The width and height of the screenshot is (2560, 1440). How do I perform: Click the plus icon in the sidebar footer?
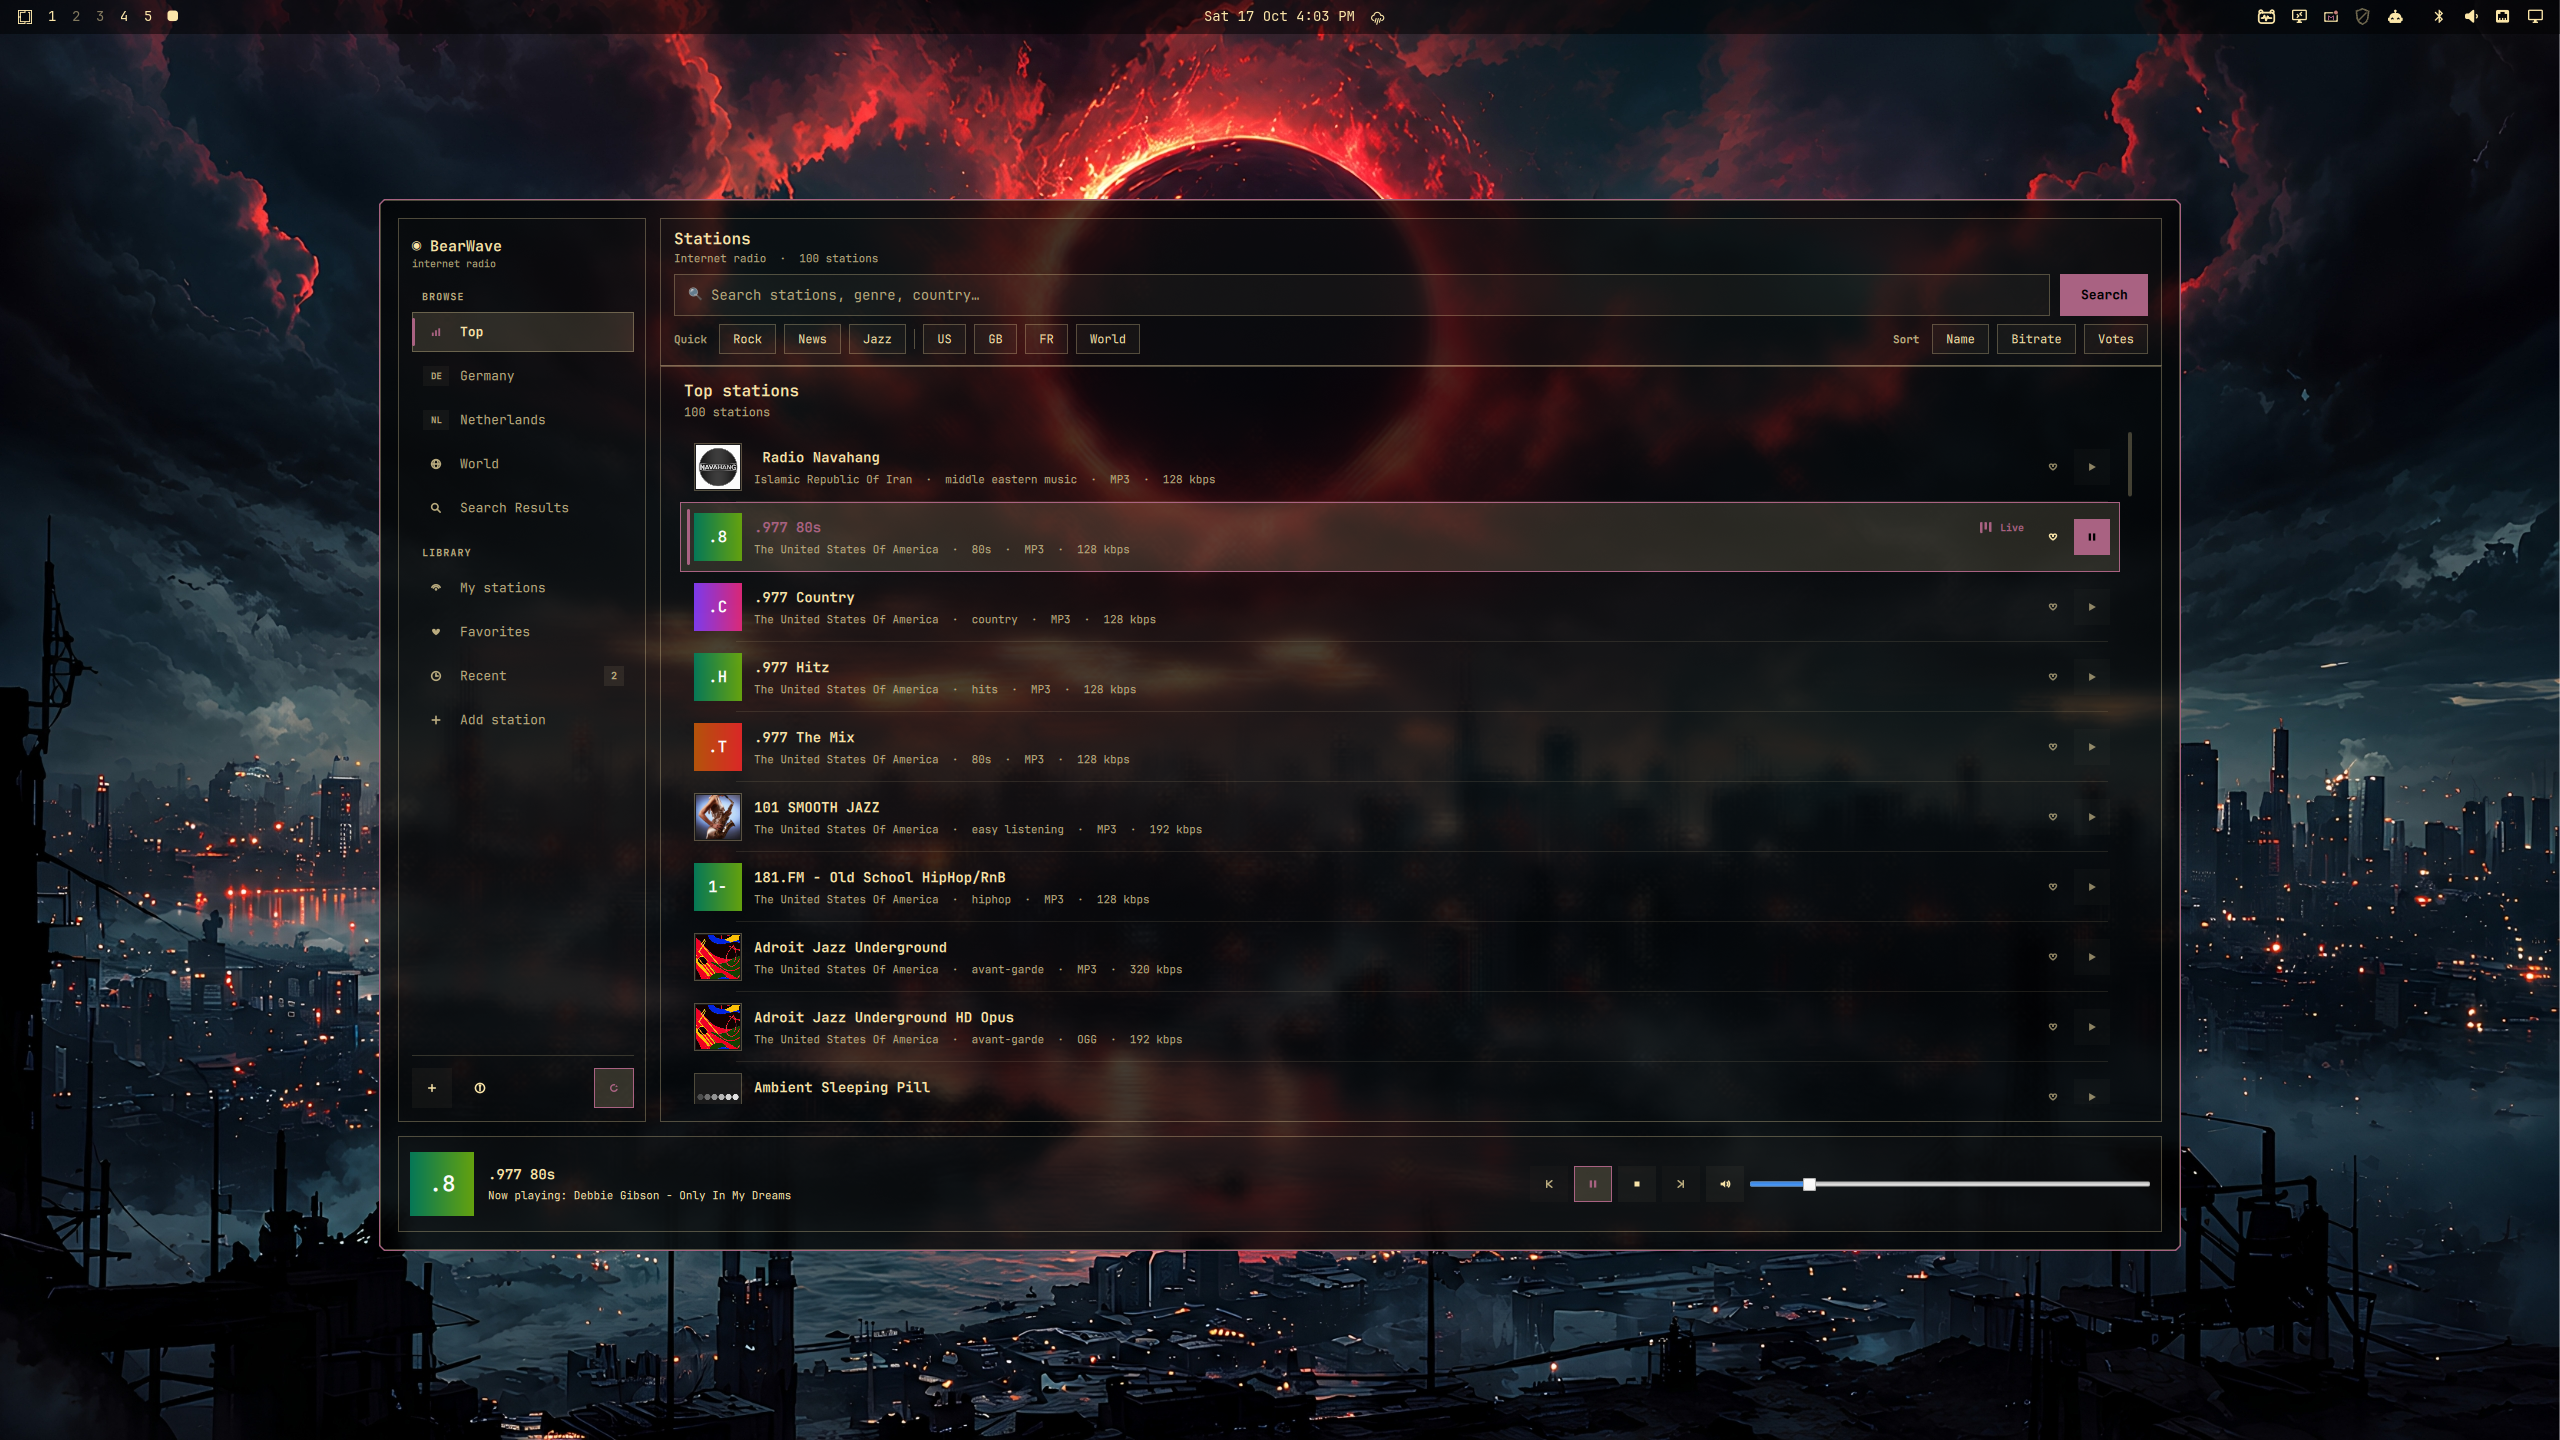tap(432, 1088)
